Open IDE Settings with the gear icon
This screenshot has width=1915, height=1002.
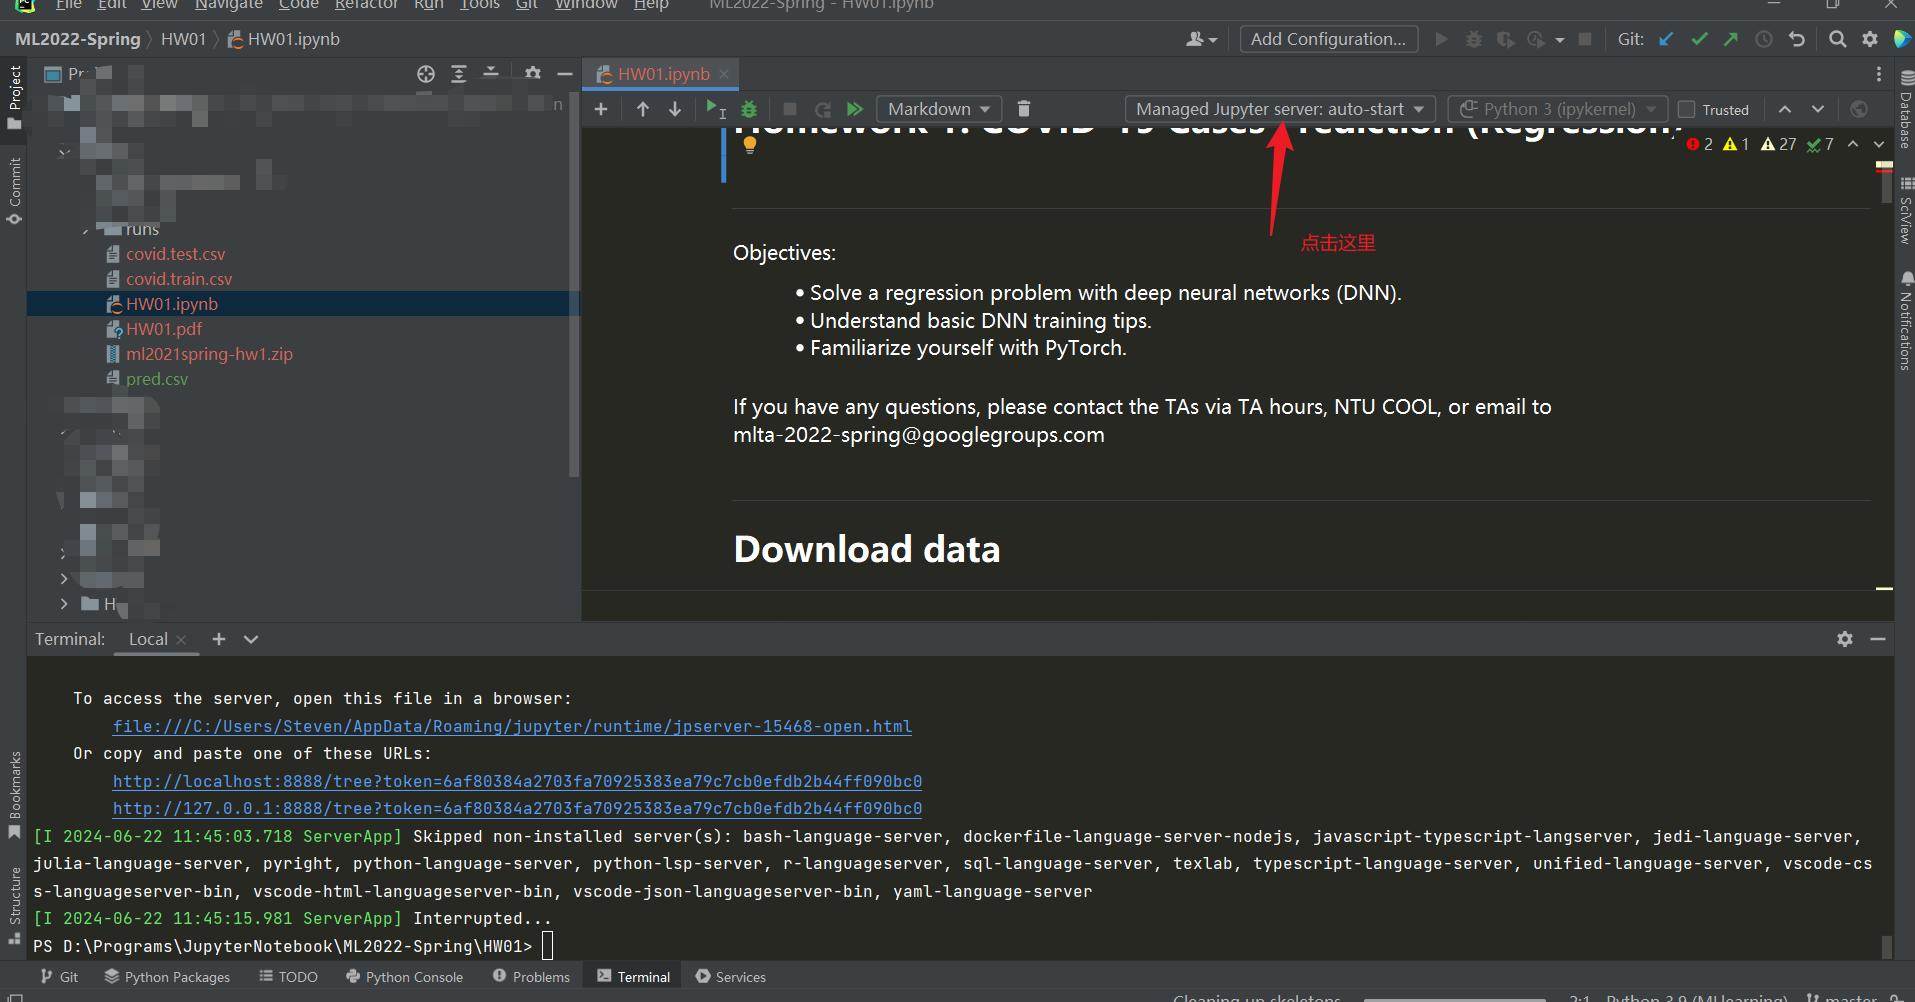(1869, 39)
